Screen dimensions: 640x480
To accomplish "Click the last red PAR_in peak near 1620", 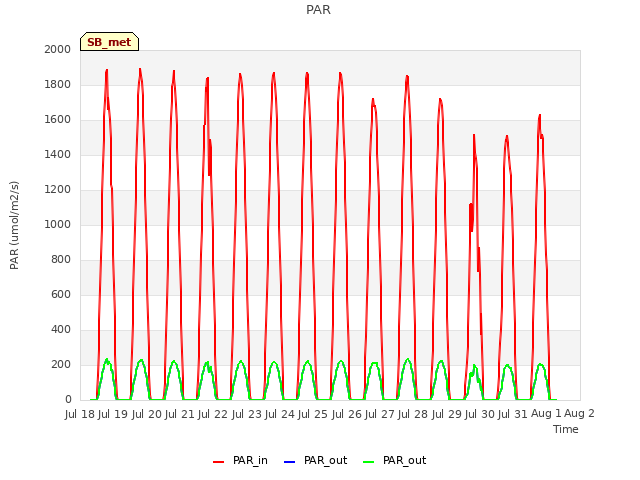I will click(x=540, y=116).
